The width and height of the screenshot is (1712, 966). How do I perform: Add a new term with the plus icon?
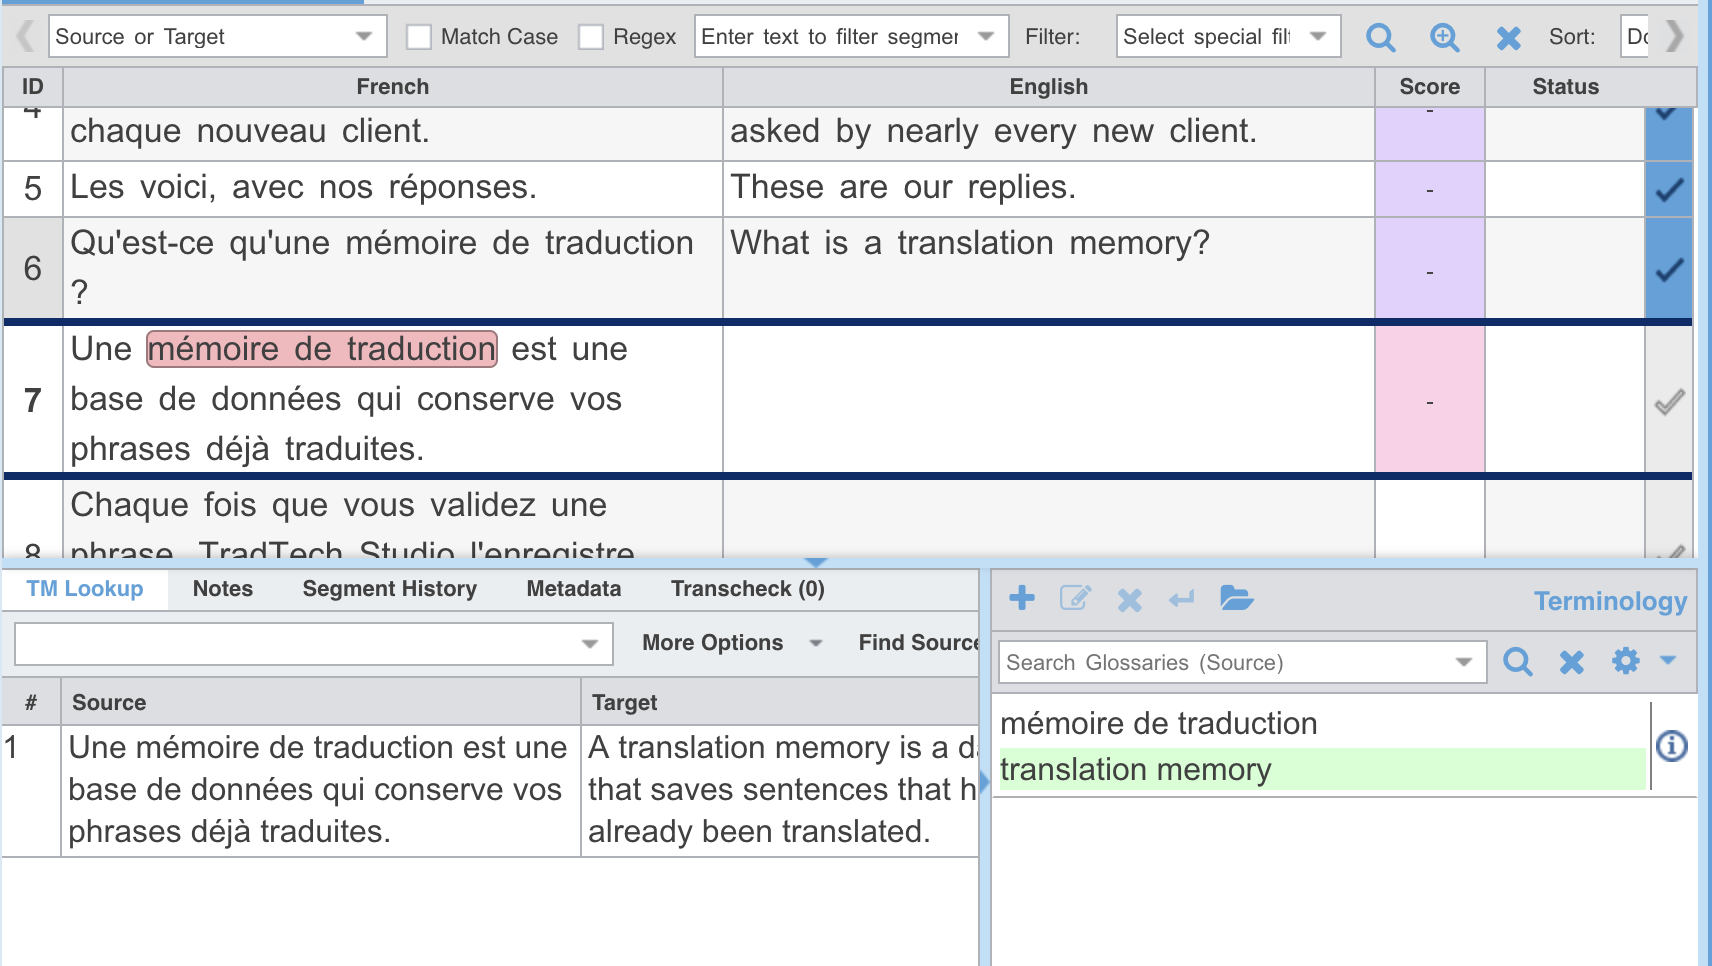coord(1022,598)
